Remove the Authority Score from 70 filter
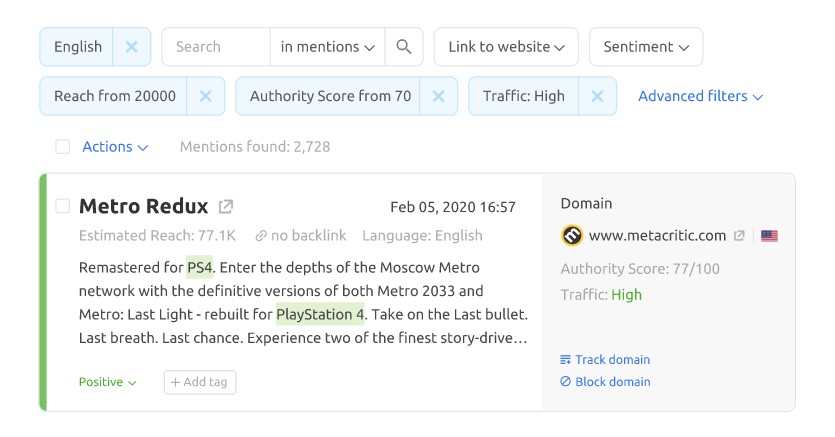 click(x=438, y=96)
